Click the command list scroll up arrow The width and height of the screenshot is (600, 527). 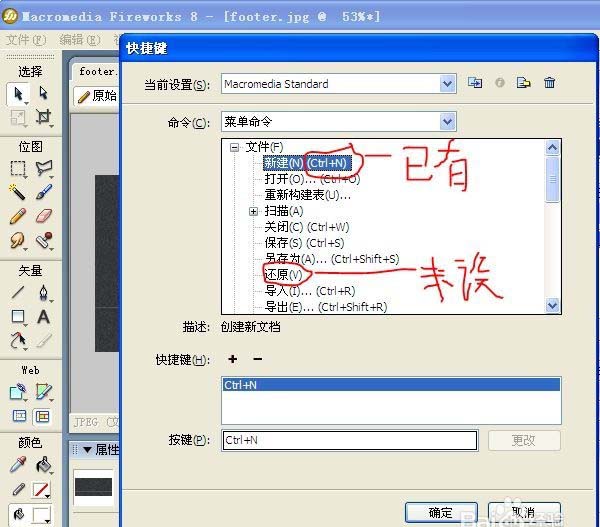552,148
